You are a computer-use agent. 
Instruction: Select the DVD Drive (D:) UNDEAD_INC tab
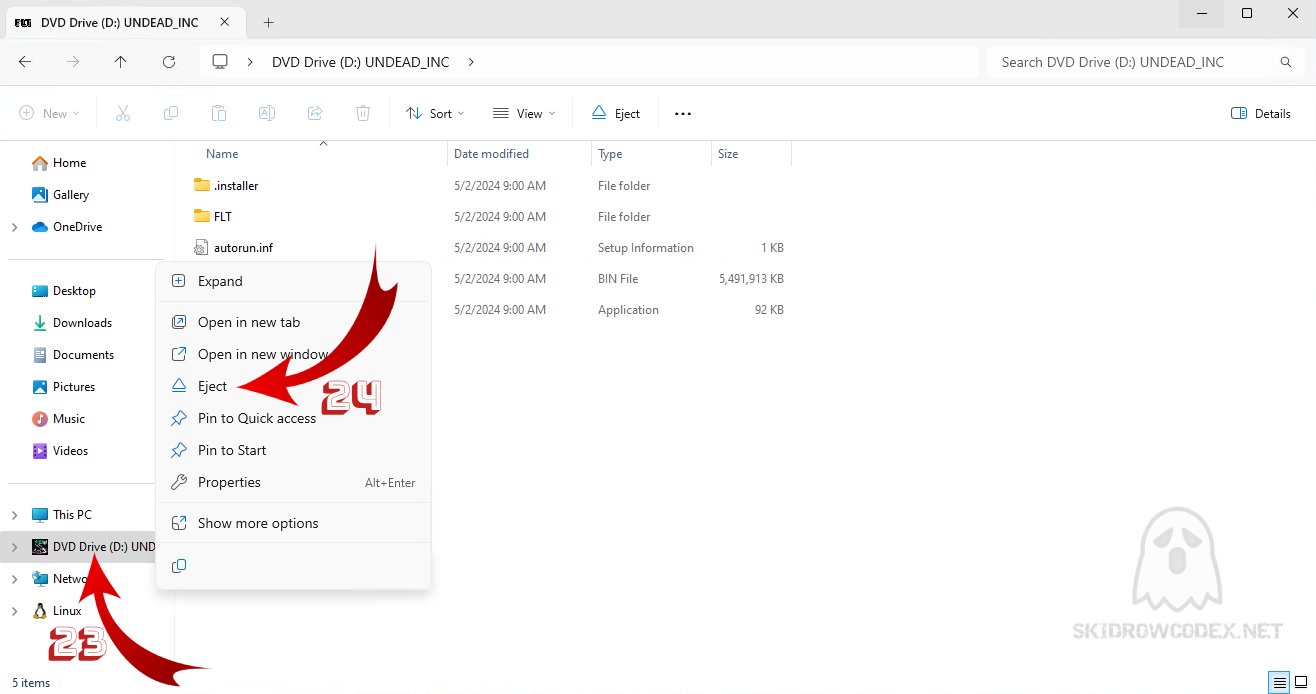tap(123, 22)
